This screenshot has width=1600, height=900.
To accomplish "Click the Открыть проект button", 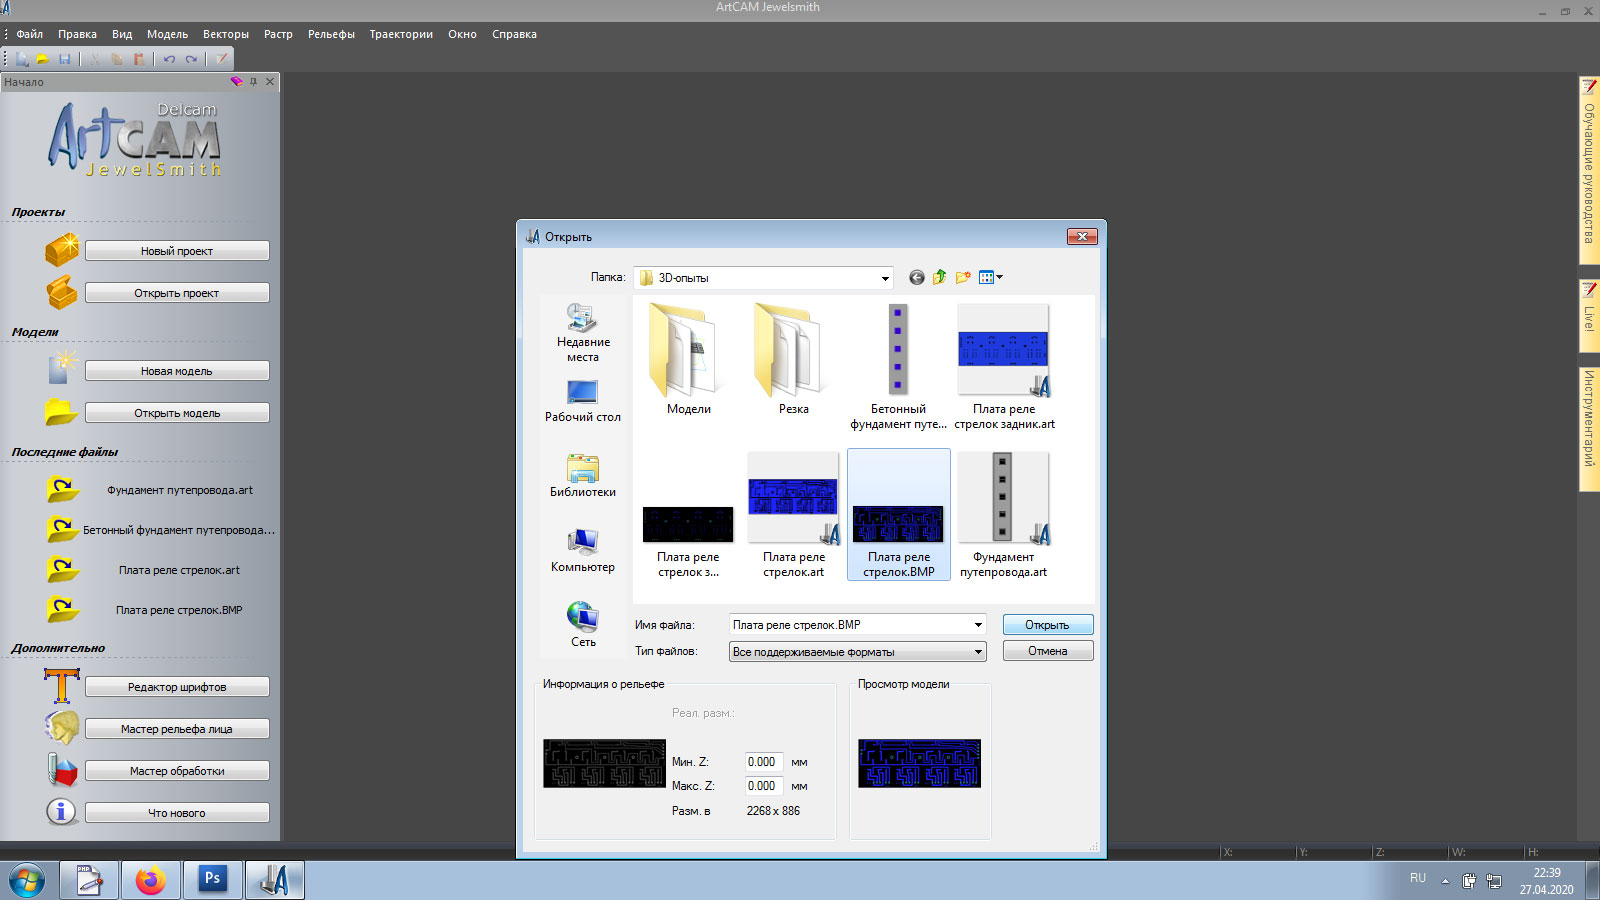I will click(x=177, y=293).
